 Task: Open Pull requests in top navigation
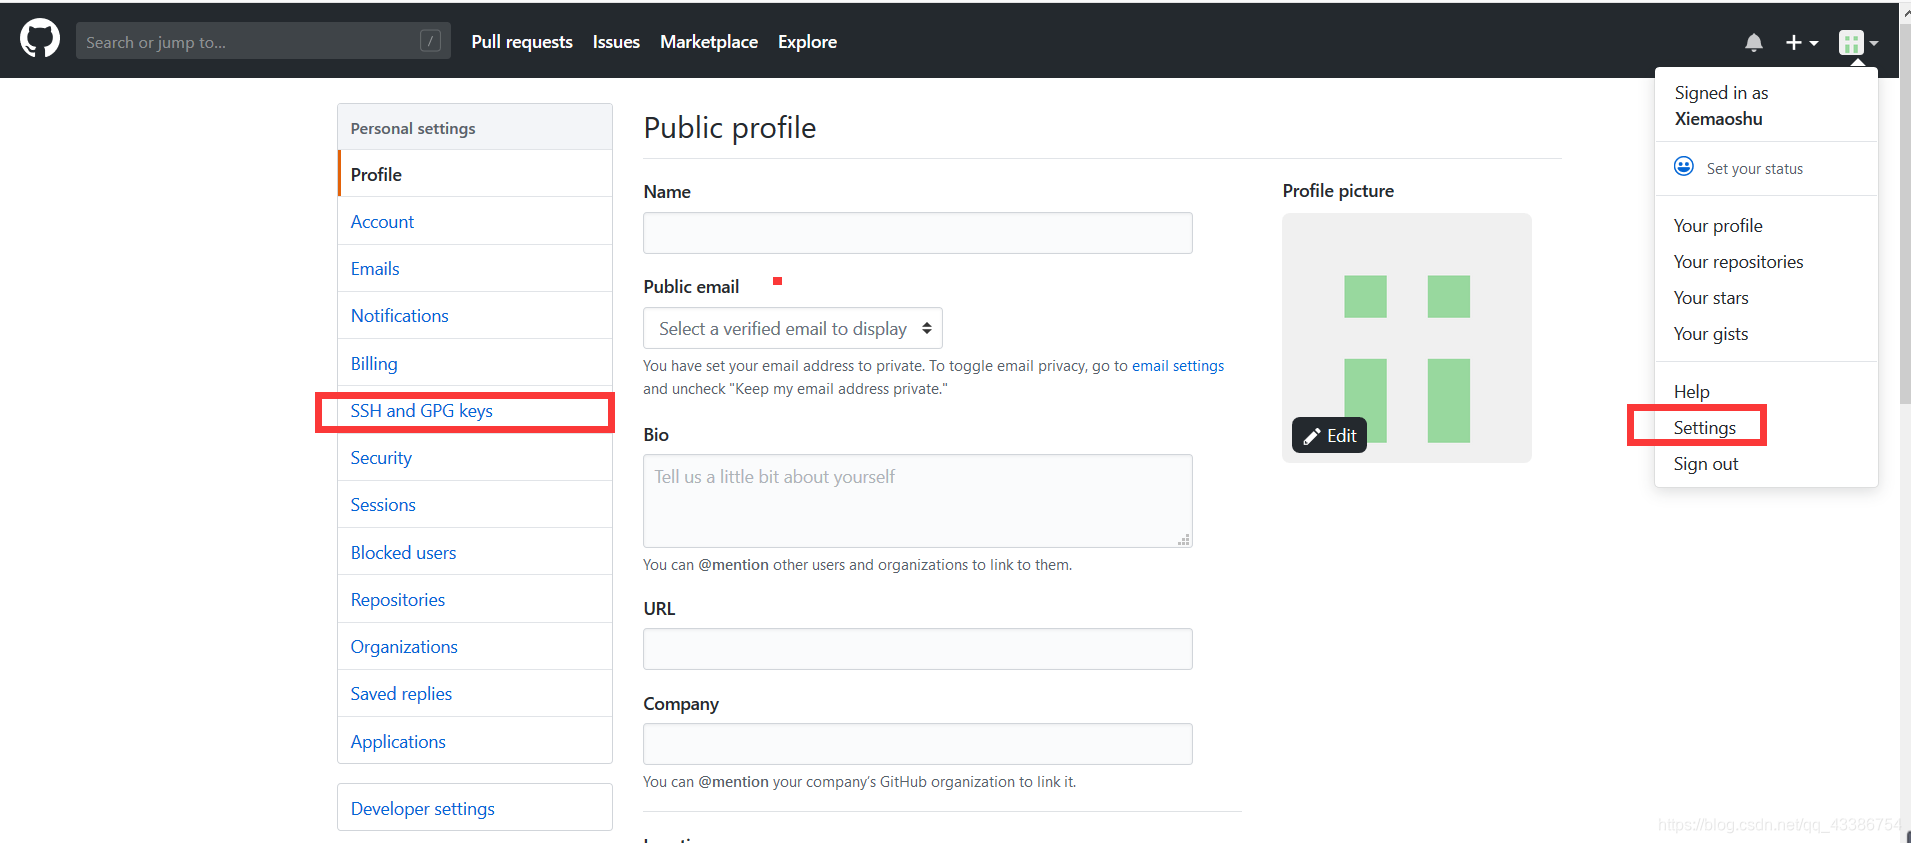click(x=522, y=41)
